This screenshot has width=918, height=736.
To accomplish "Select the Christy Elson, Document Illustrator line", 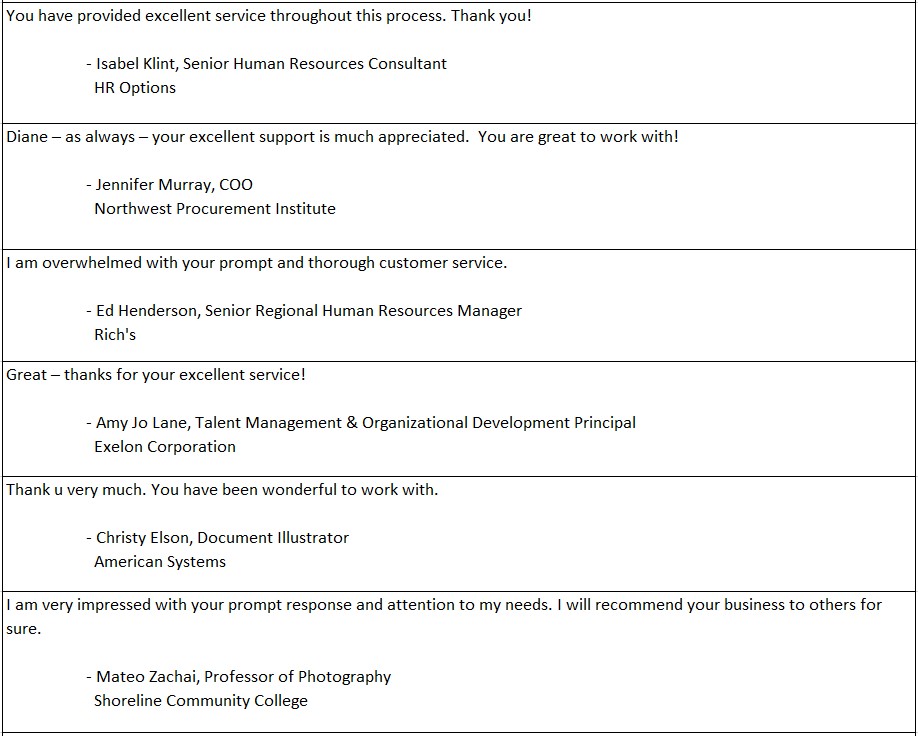I will [218, 538].
